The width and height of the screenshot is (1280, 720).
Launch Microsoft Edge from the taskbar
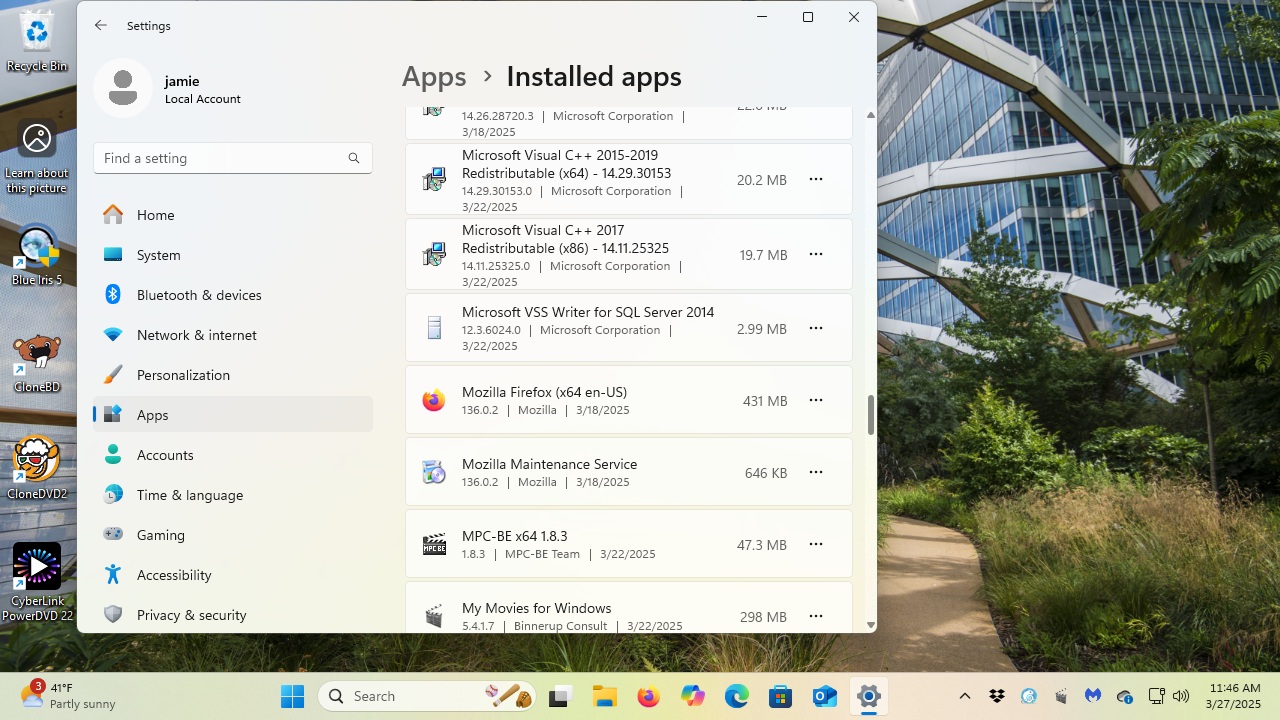(736, 696)
